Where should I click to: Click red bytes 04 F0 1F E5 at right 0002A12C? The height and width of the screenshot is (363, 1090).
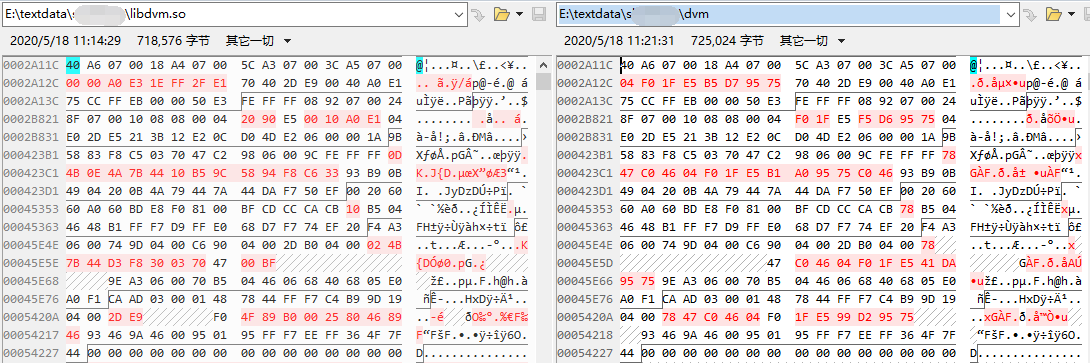pyautogui.click(x=657, y=83)
